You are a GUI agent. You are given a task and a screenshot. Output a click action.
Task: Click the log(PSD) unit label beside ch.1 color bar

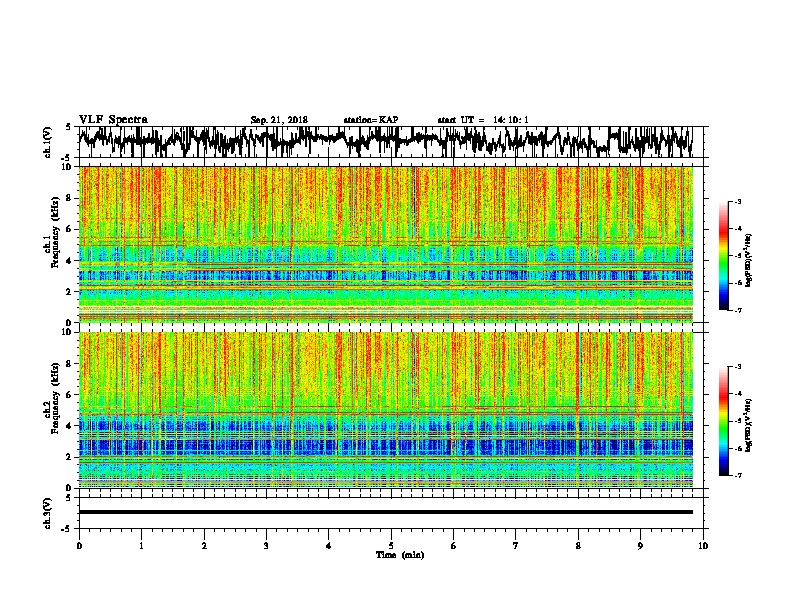749,260
